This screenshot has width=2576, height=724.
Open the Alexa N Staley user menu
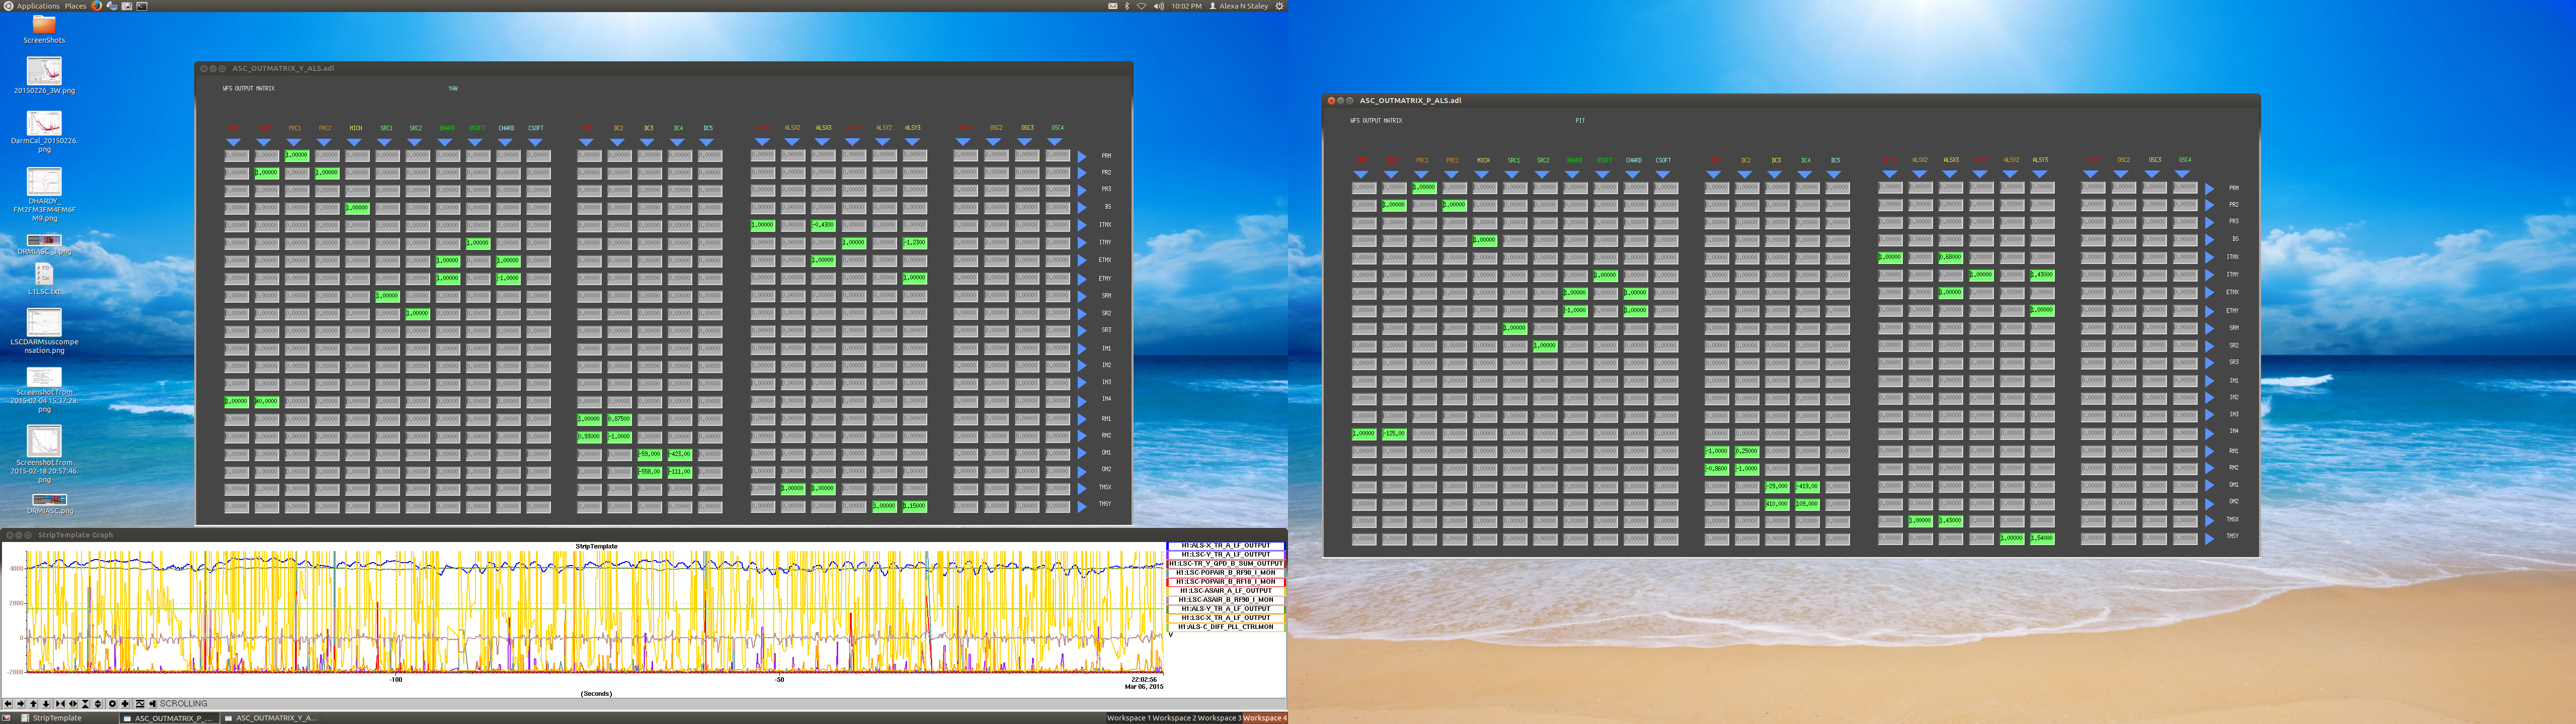[1239, 6]
